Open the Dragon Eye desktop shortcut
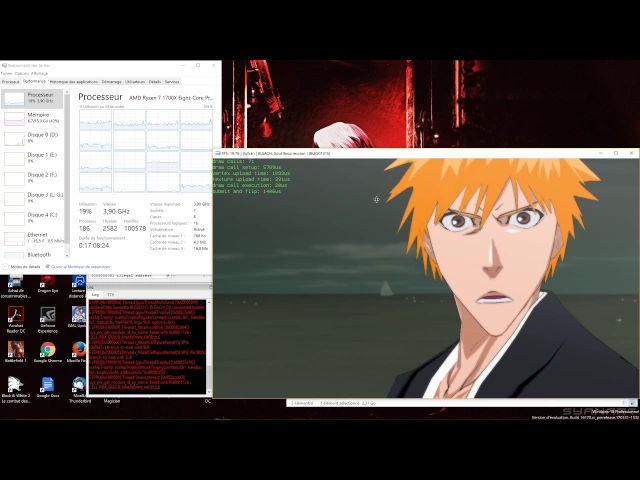Screen dimensions: 640x480 tap(48, 284)
